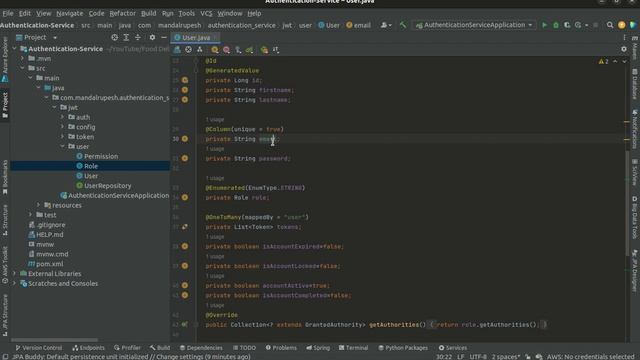Click the UTF-8 encoding status entry
Image resolution: width=640 pixels, height=360 pixels.
coord(478,356)
